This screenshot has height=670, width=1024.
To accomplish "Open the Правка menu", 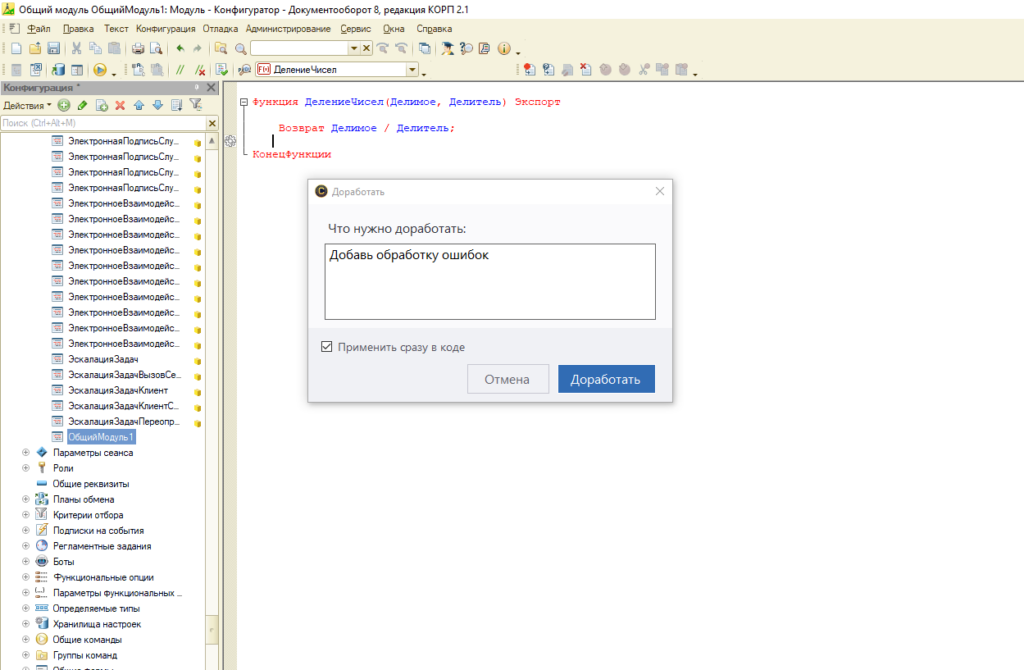I will click(x=78, y=29).
